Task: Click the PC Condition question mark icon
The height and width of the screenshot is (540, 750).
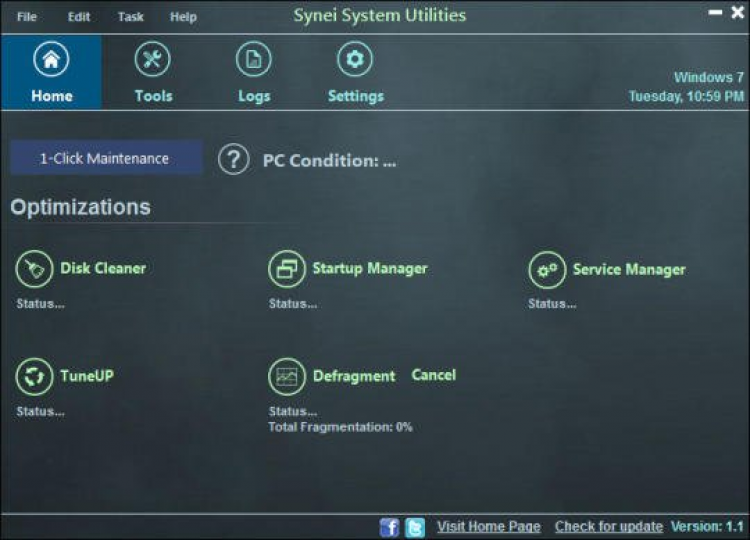Action: point(233,159)
